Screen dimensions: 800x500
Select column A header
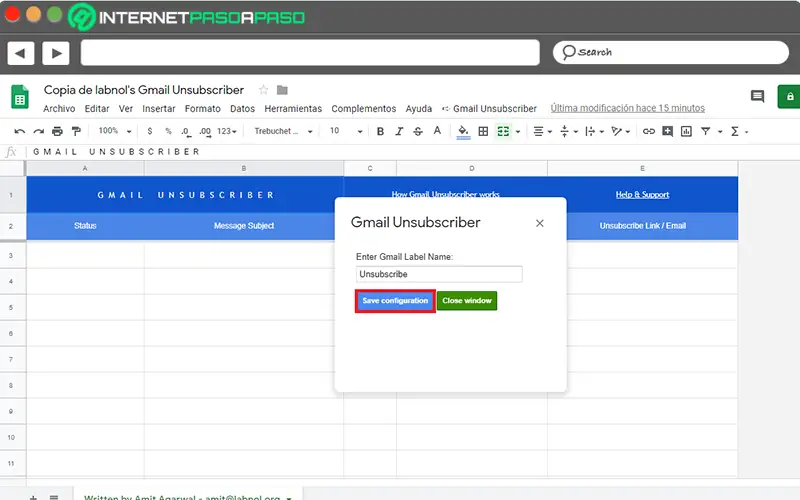pos(85,168)
